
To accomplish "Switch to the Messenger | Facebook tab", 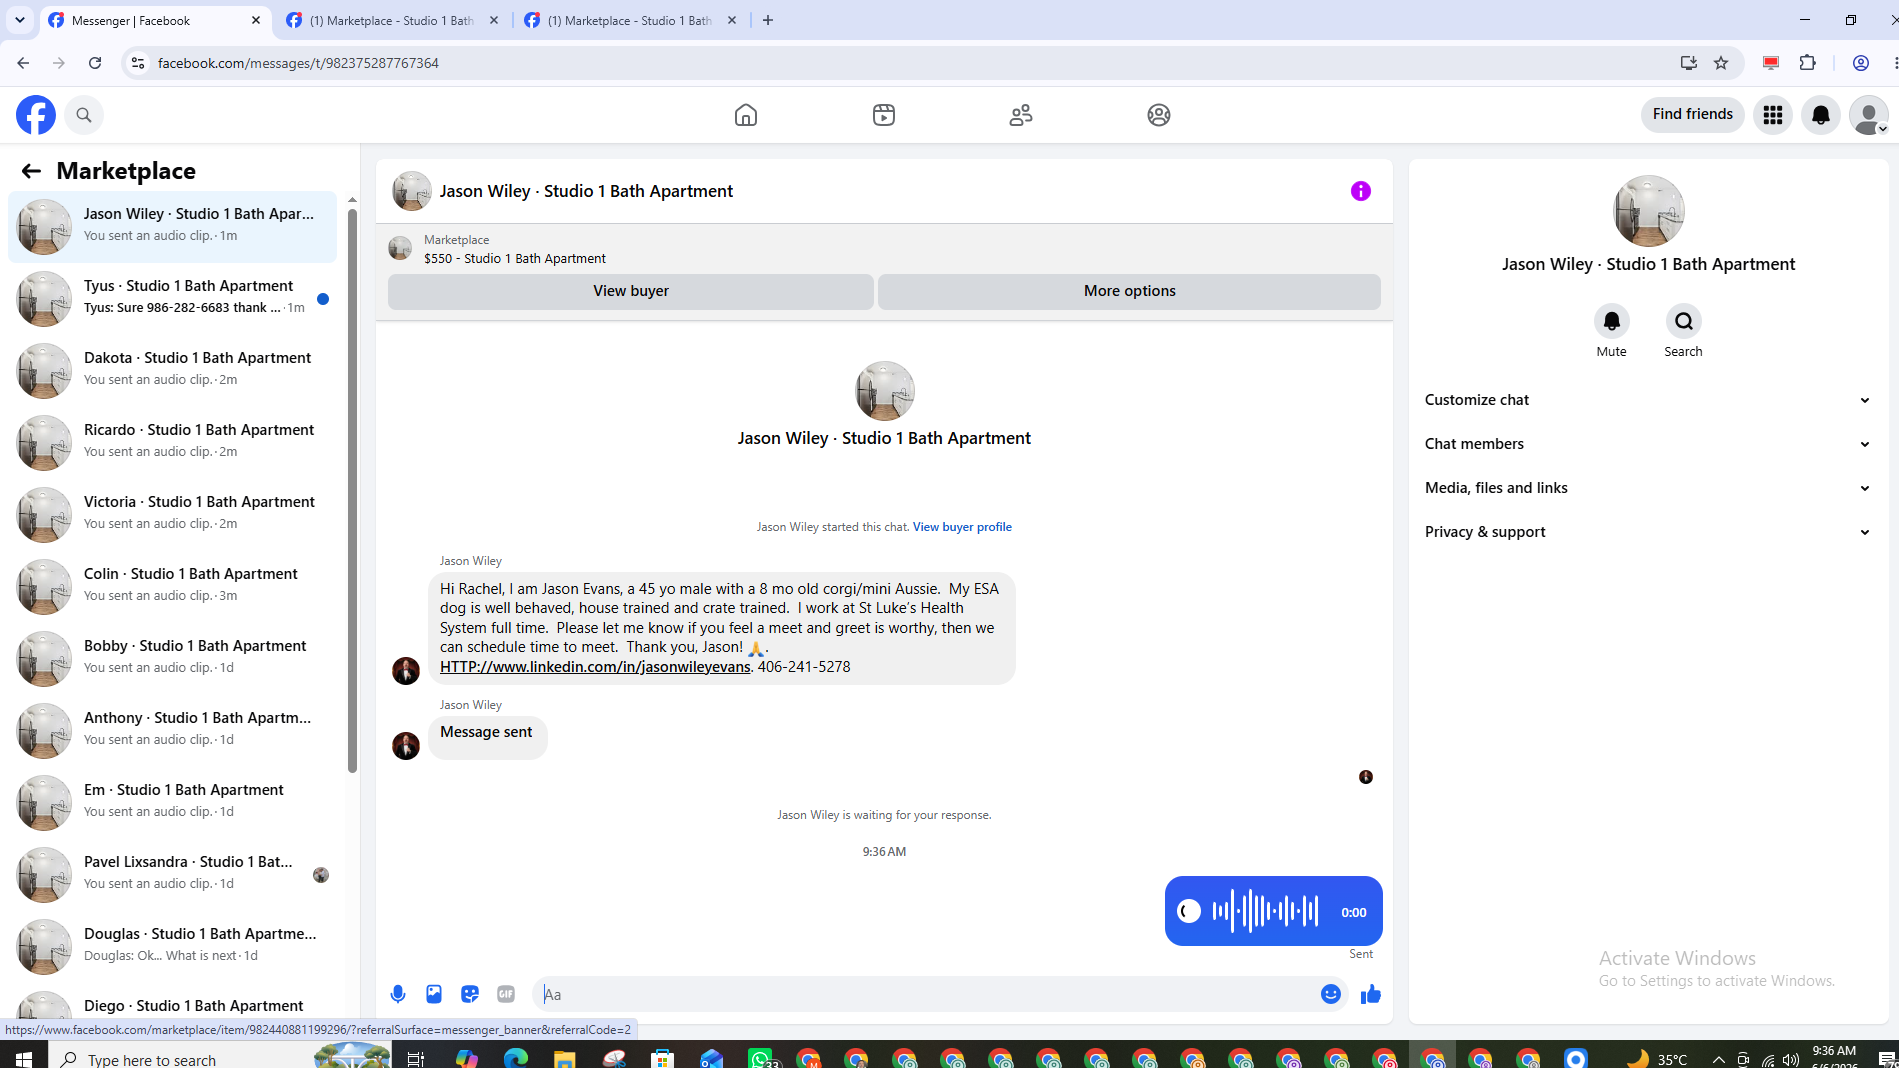I will click(156, 20).
